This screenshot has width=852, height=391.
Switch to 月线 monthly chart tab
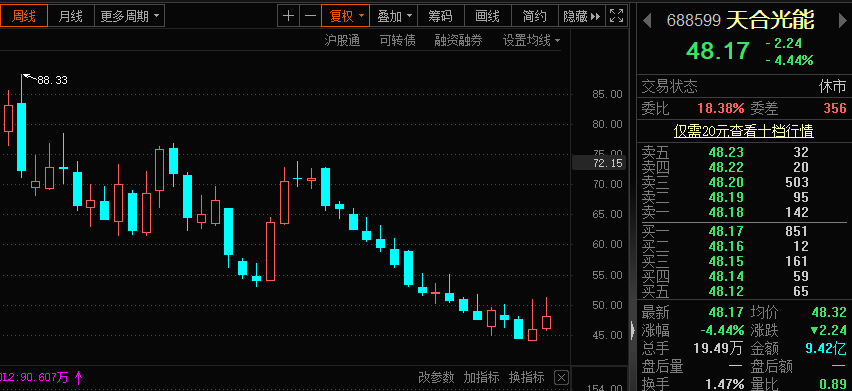[x=71, y=16]
